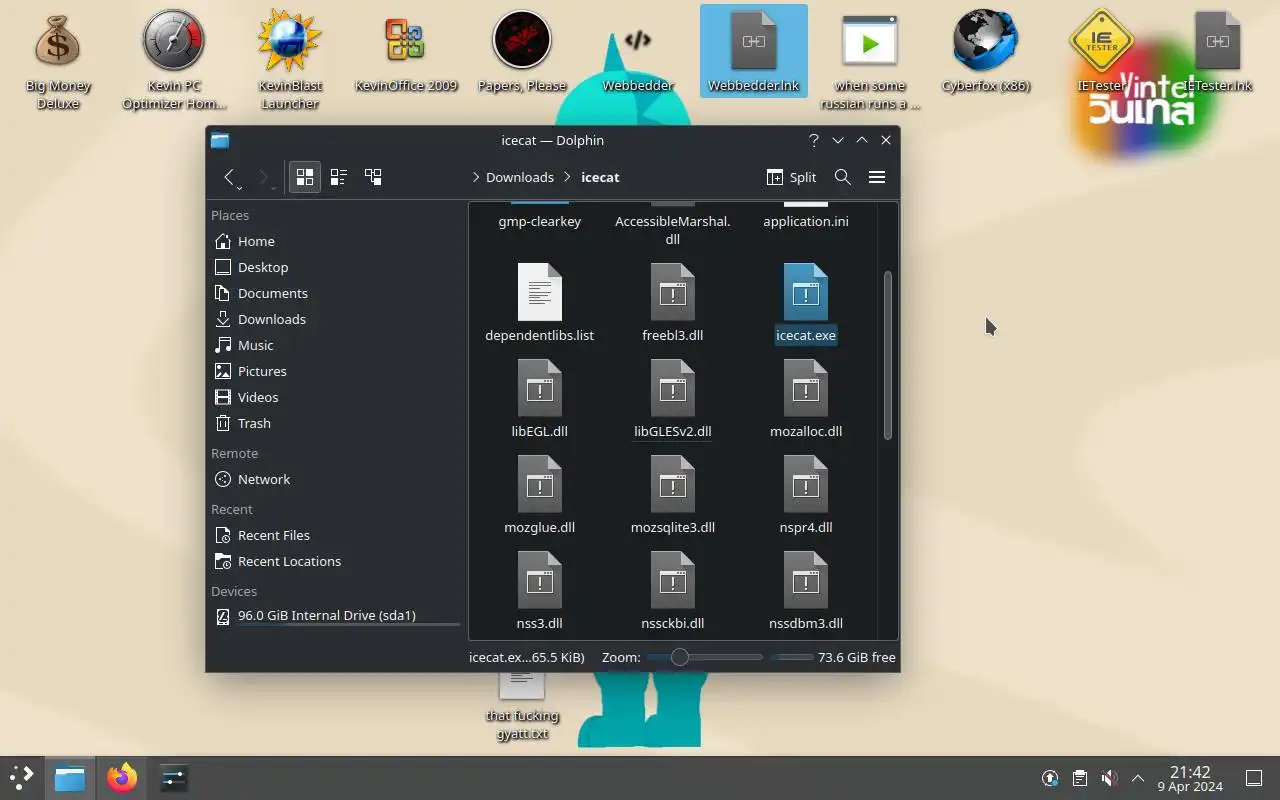Viewport: 1280px width, 800px height.
Task: Select freebl3.dll file icon
Action: point(673,292)
